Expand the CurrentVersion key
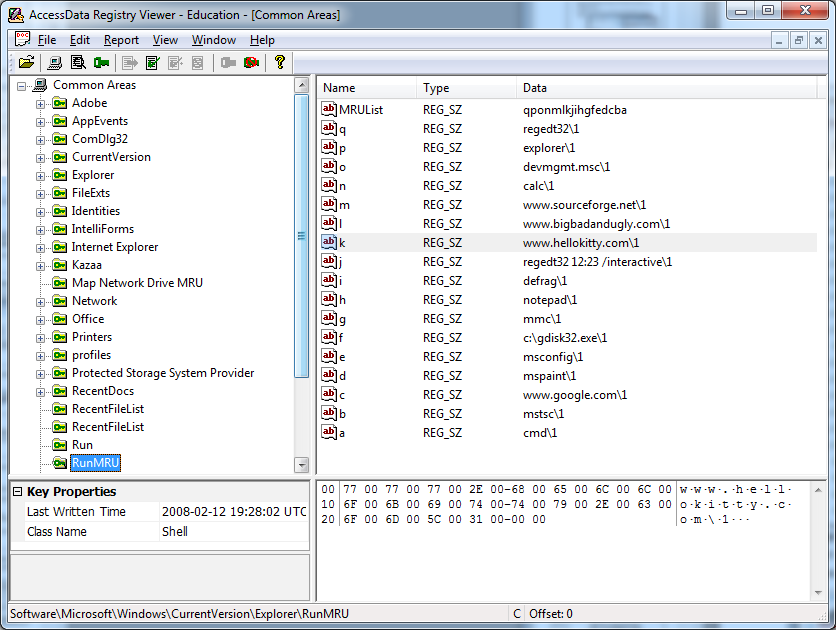 pyautogui.click(x=41, y=158)
